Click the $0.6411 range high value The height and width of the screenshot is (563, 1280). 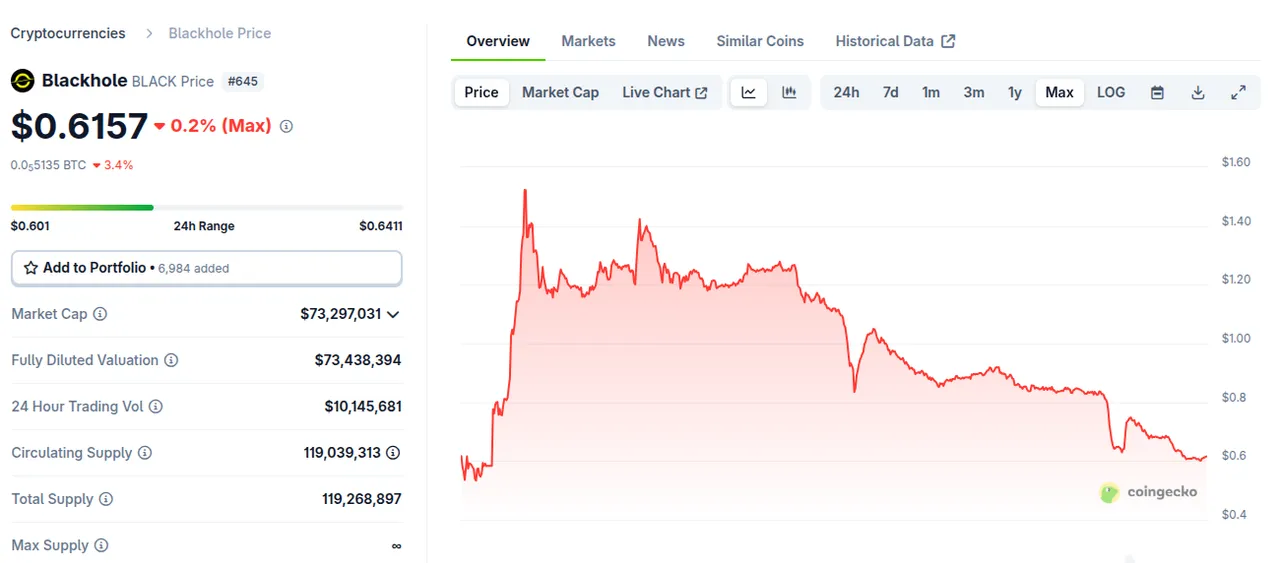(381, 226)
